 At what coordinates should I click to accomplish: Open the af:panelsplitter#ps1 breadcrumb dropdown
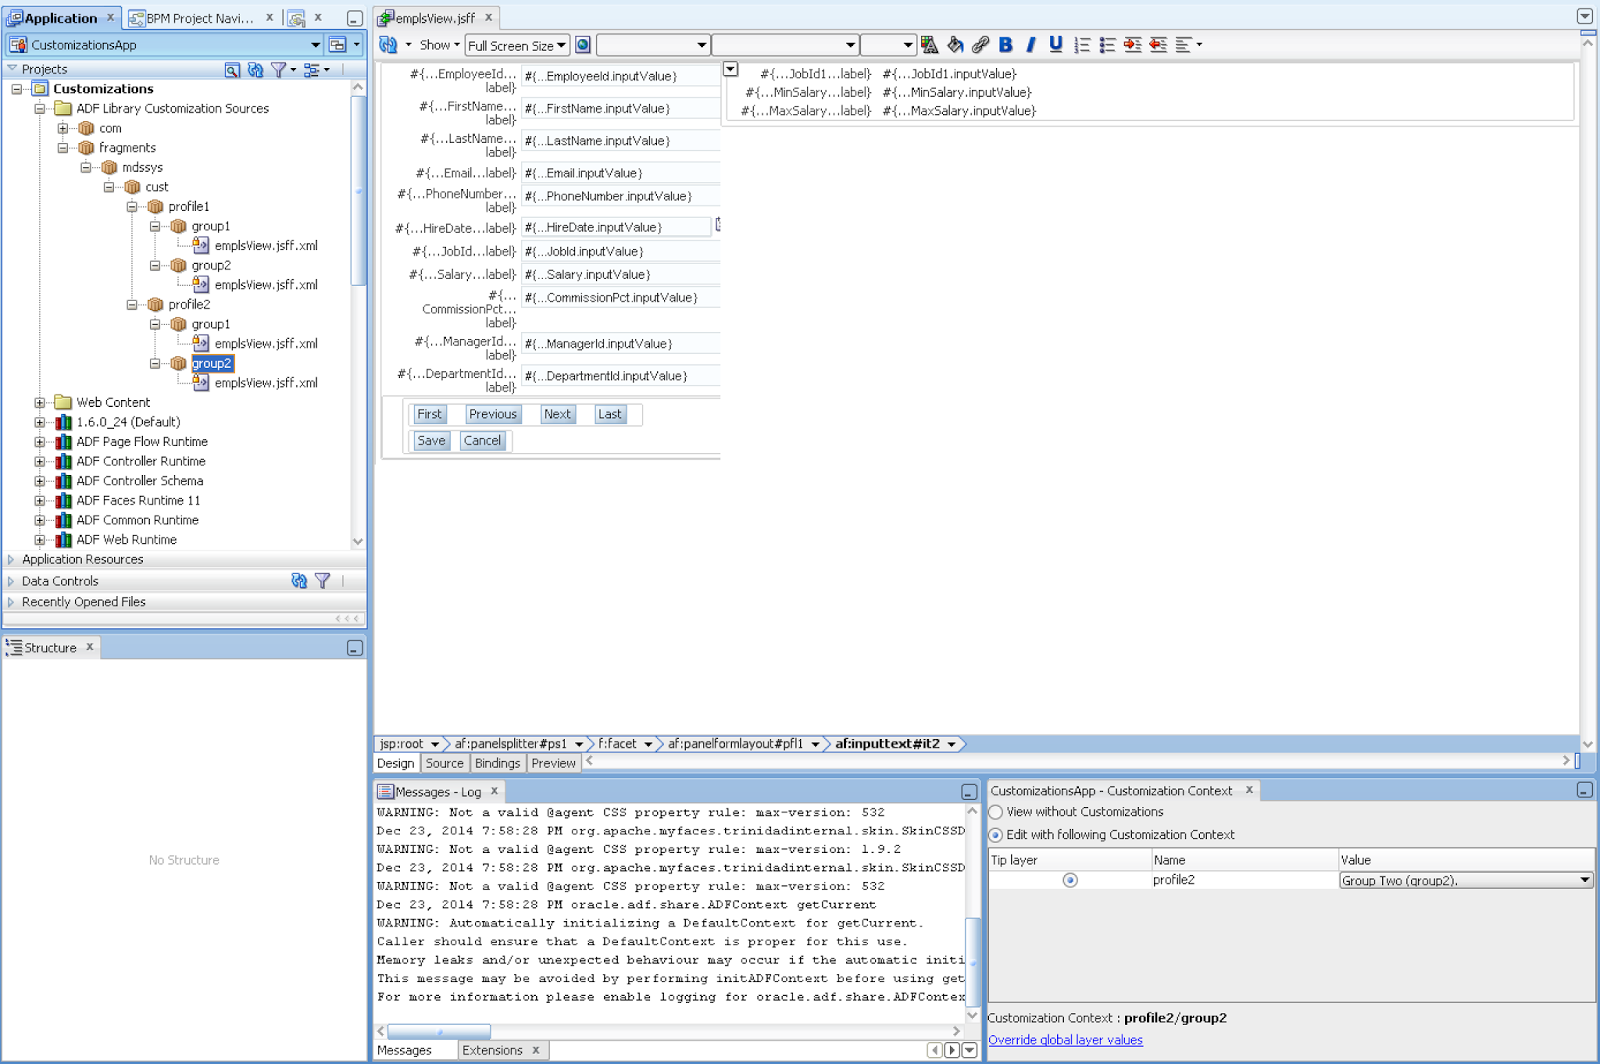[x=579, y=744]
